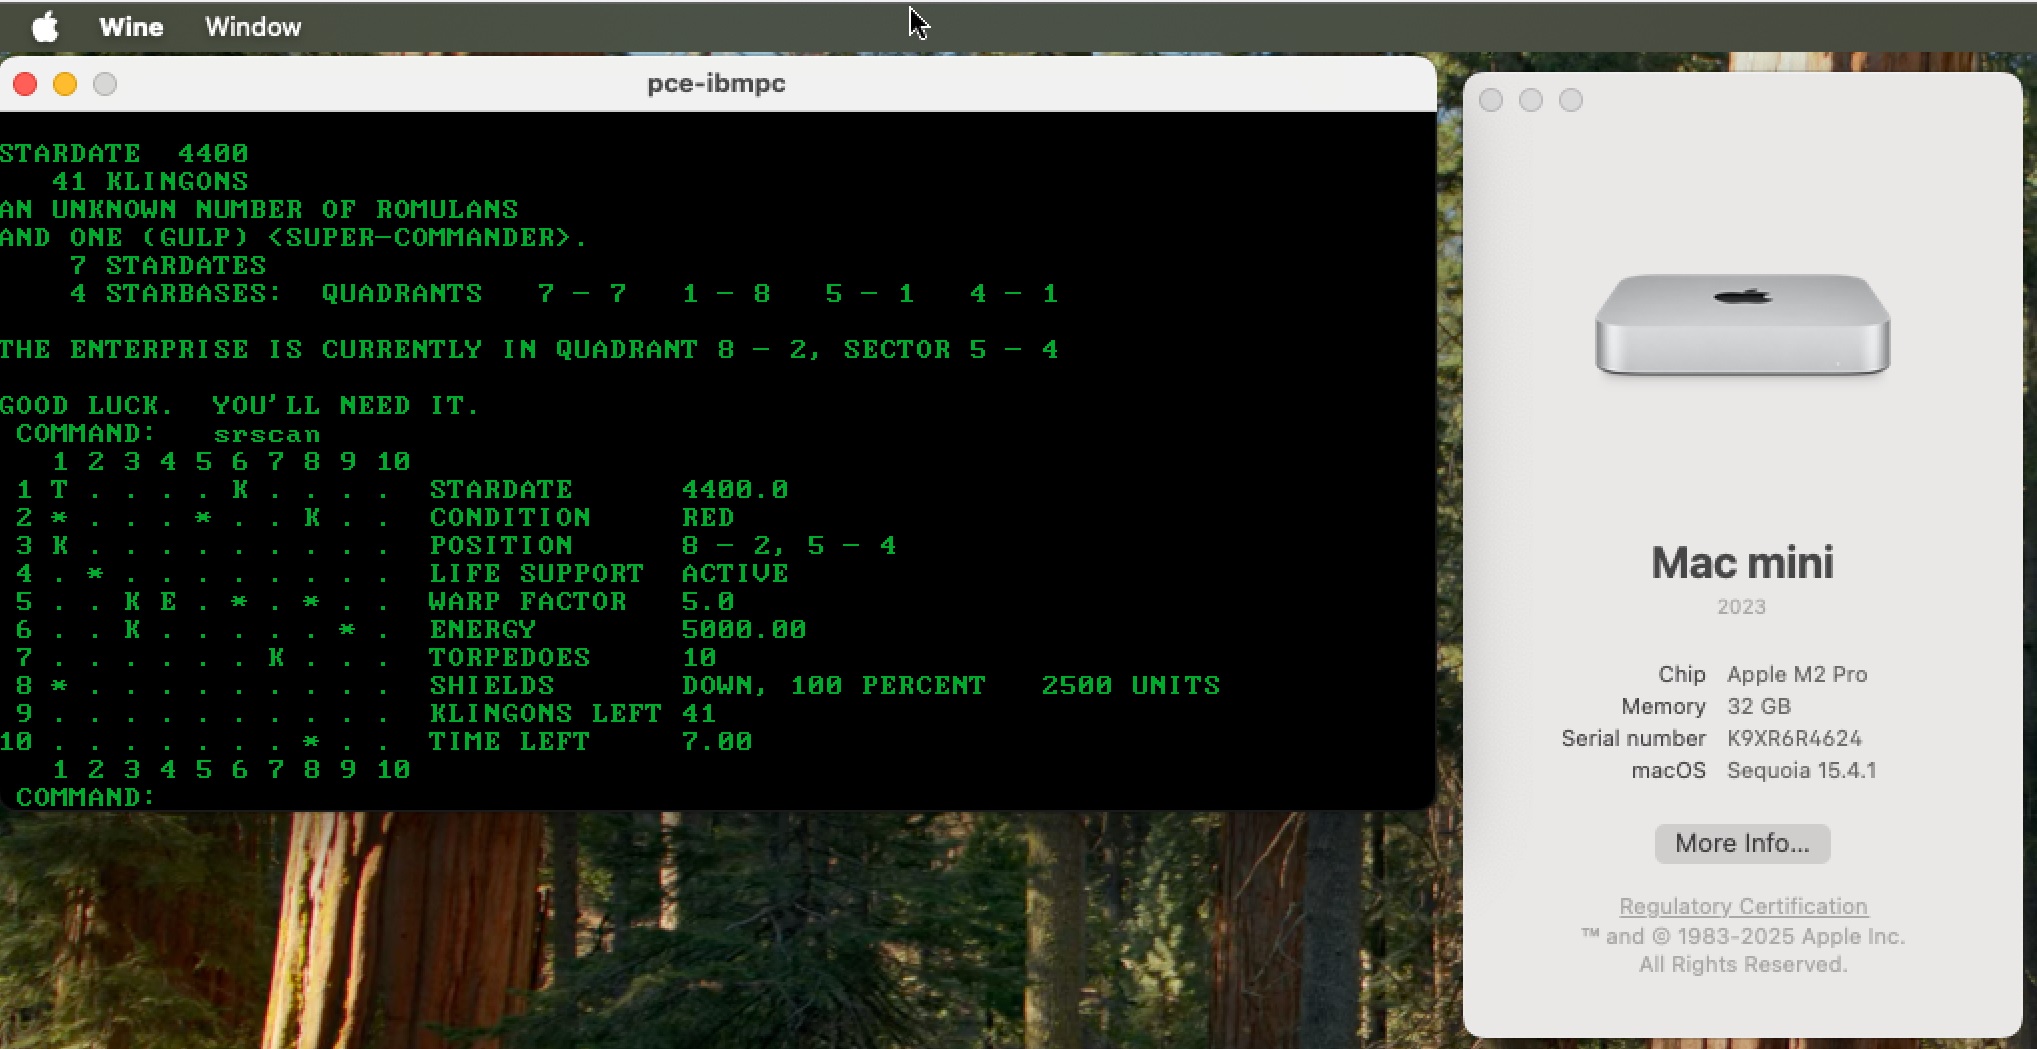Image resolution: width=2037 pixels, height=1049 pixels.
Task: Close the pce-ibmpc window
Action: (x=25, y=84)
